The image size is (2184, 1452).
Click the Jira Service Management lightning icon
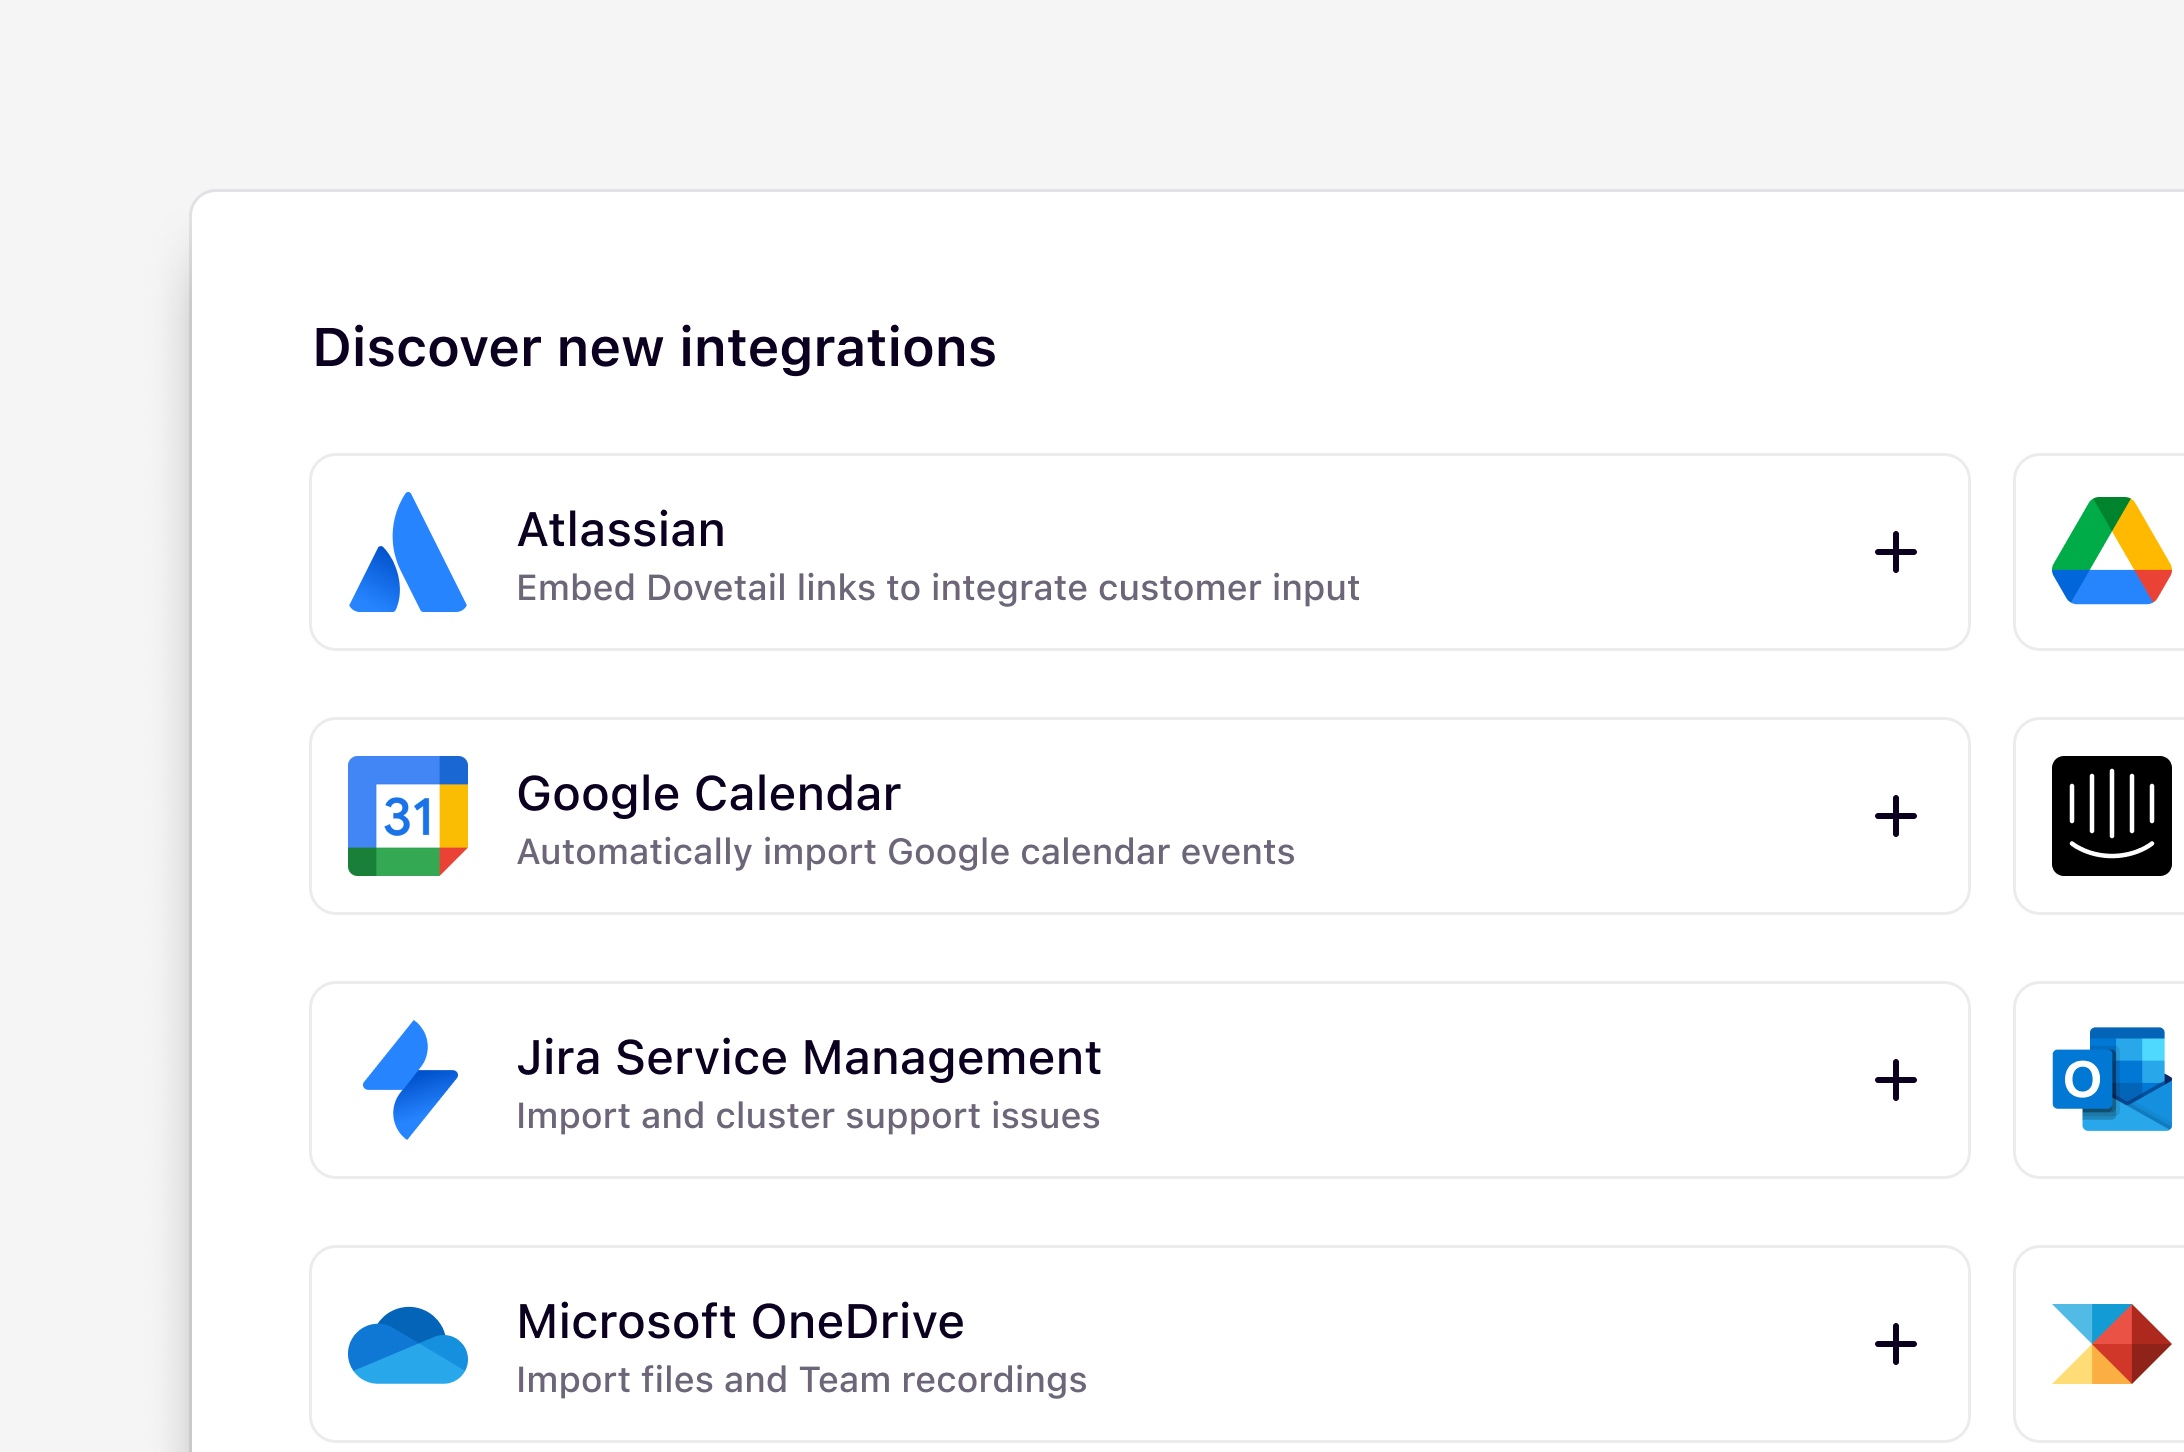(410, 1080)
